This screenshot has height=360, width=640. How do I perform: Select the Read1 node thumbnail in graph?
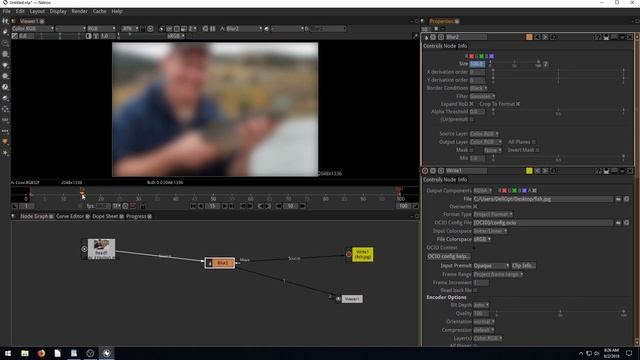101,249
